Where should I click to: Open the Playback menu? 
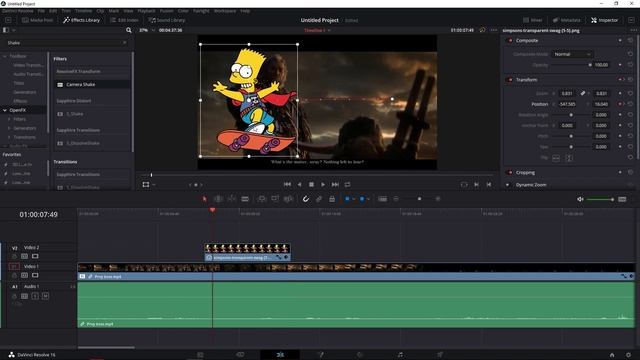[x=146, y=11]
